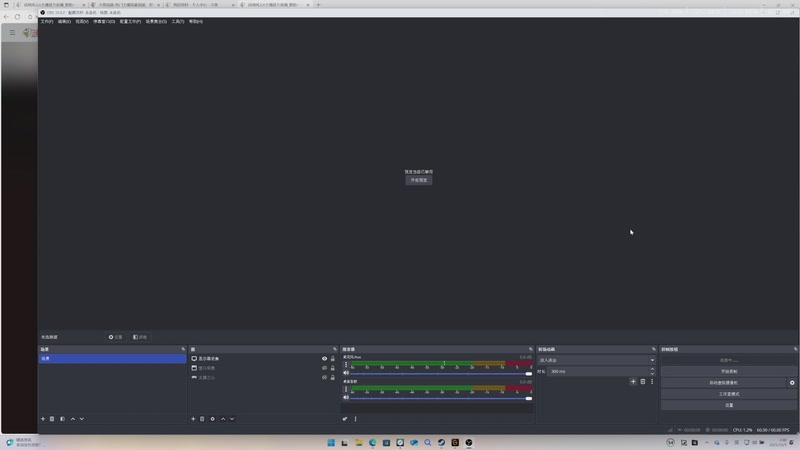Open Desktop Audio channel three-dot menu

(346, 389)
